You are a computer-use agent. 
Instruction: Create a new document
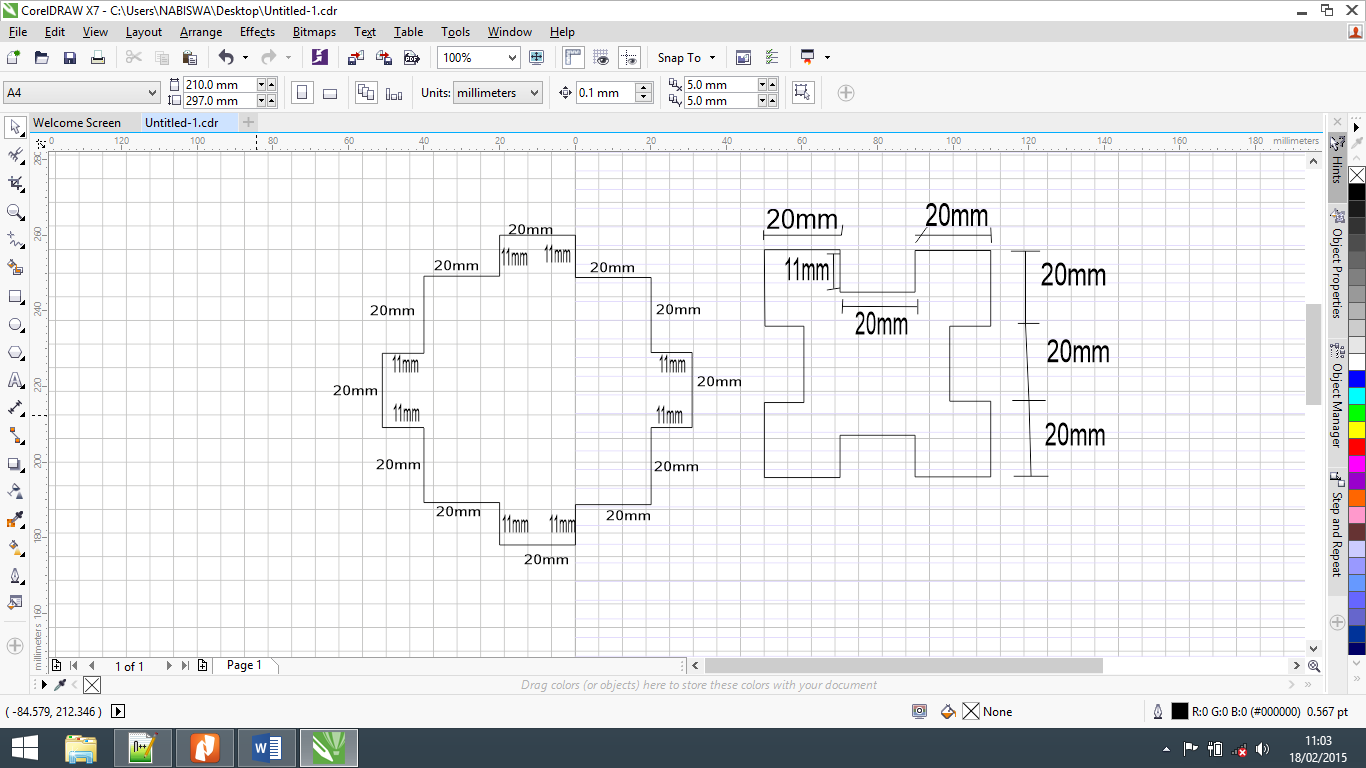(13, 58)
